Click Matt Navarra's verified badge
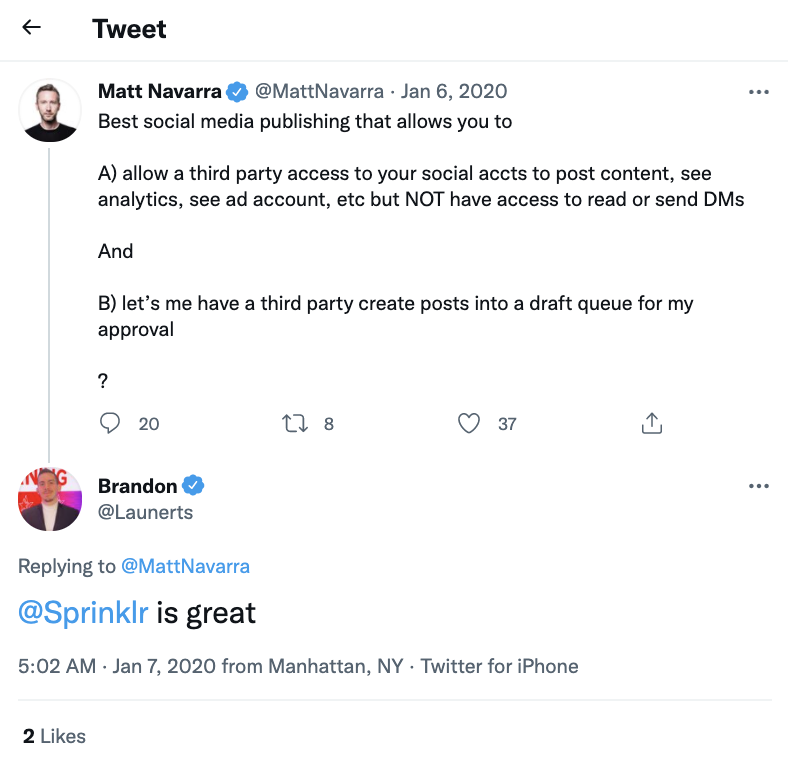 coord(237,92)
